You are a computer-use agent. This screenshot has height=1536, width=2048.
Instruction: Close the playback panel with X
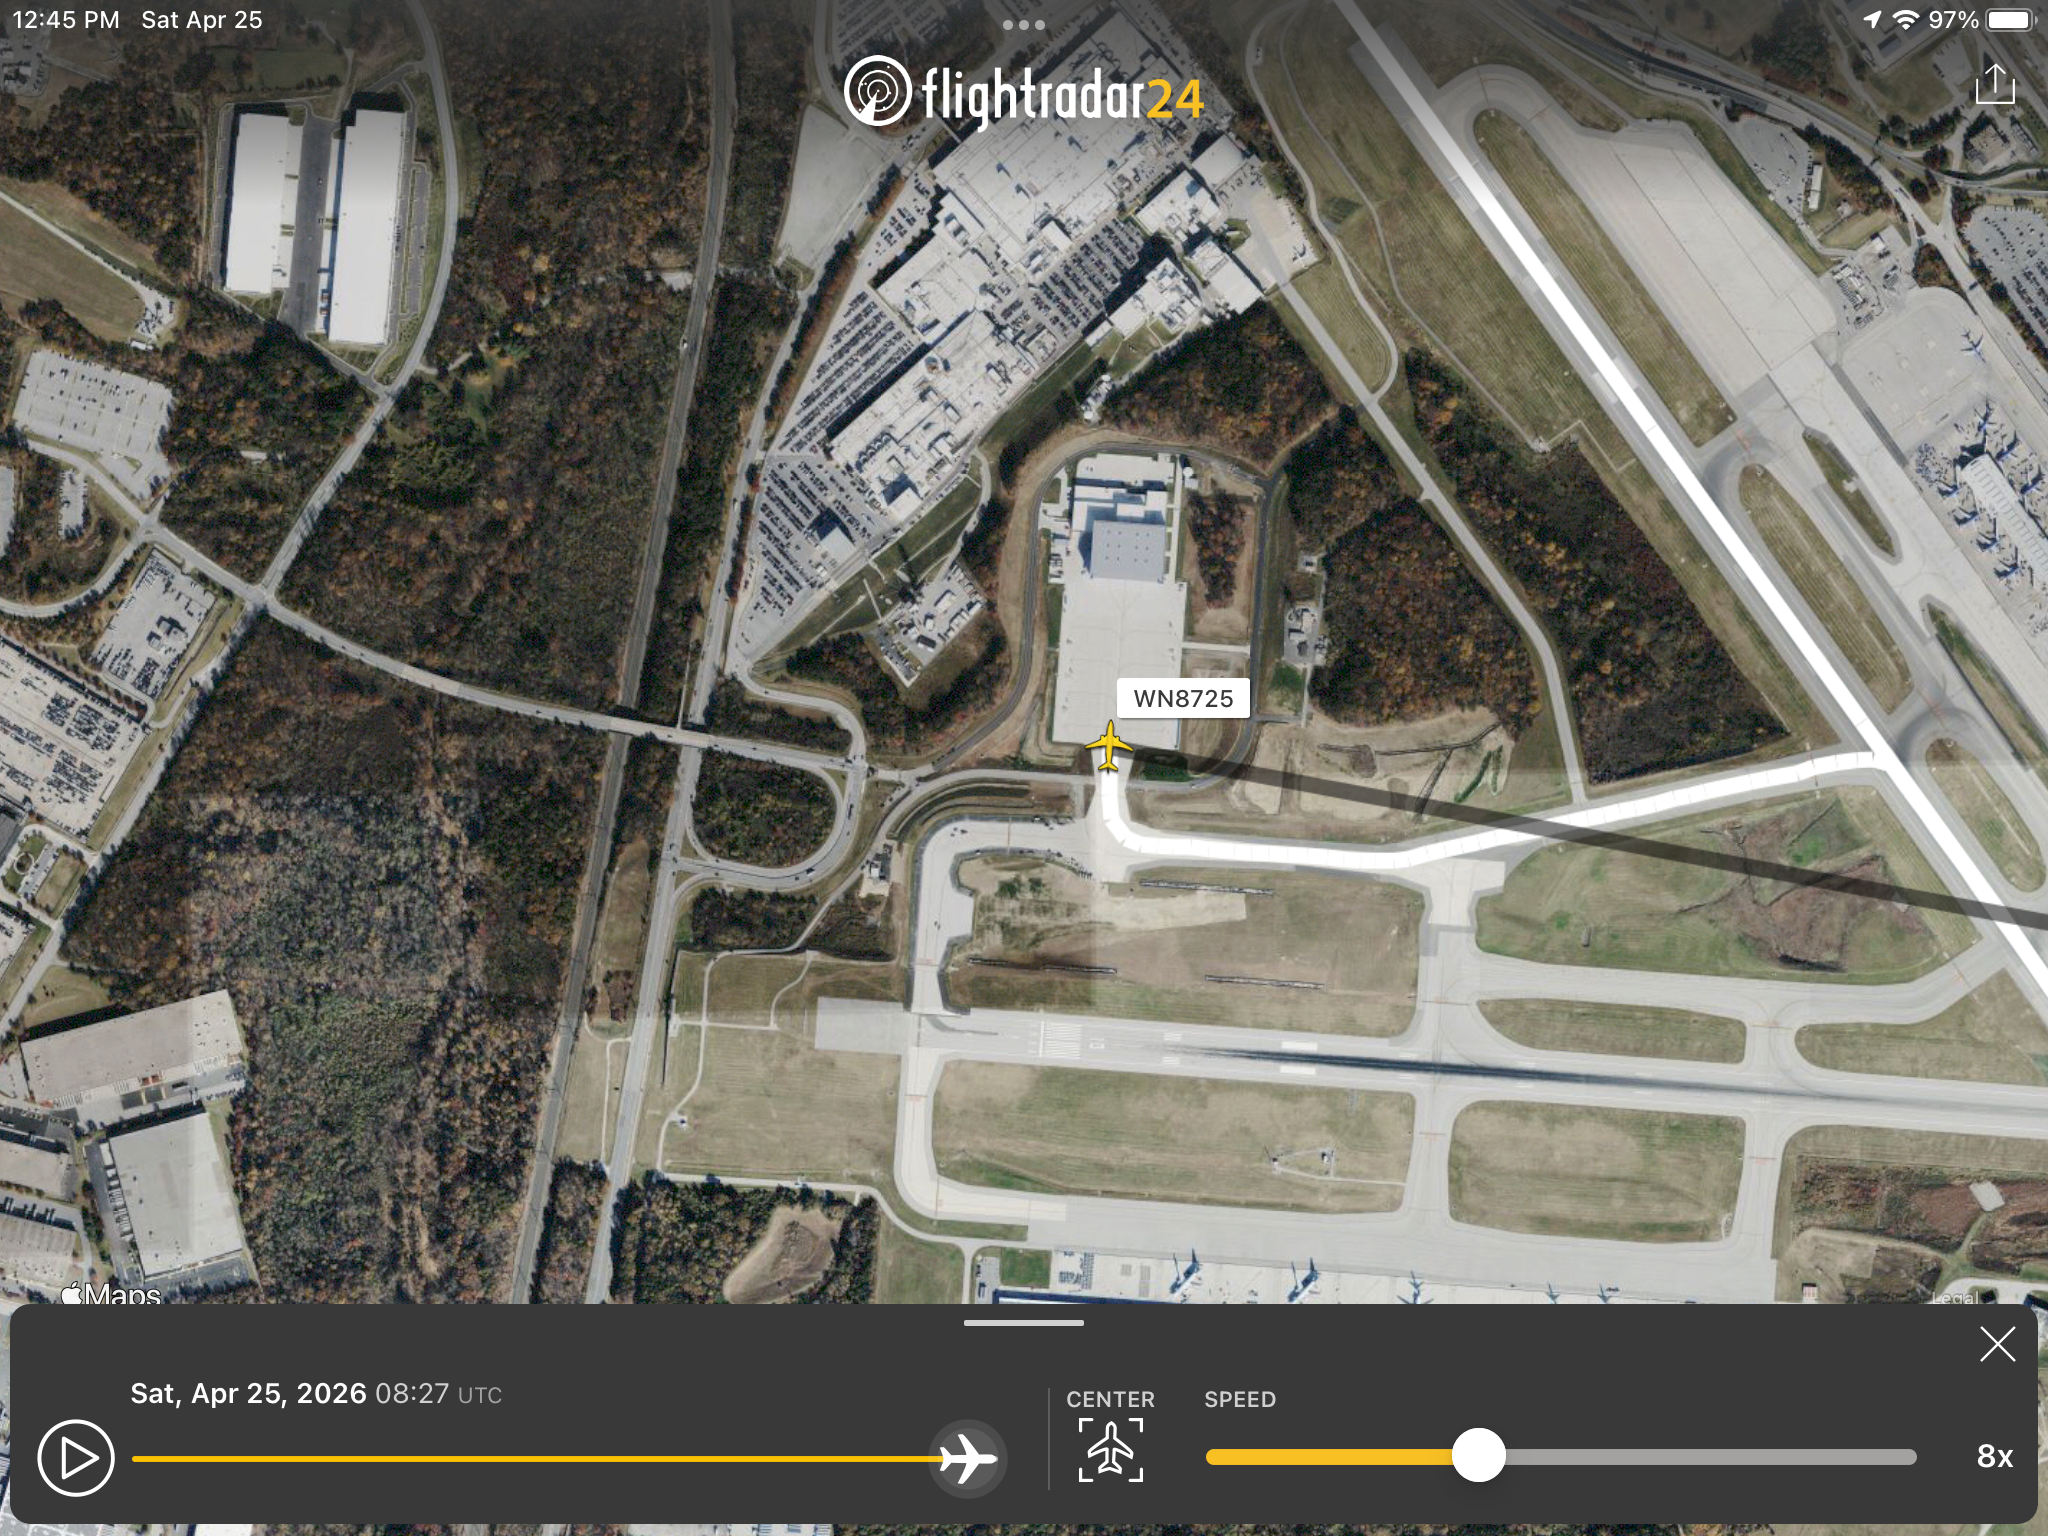click(x=1997, y=1344)
